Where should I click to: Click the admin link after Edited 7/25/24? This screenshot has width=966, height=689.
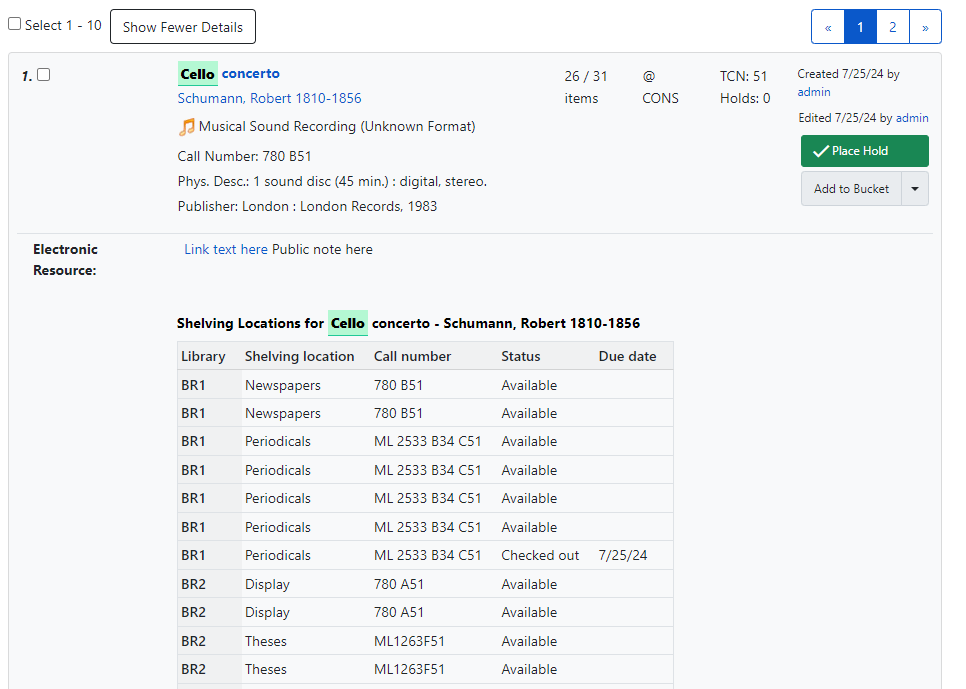click(x=911, y=117)
